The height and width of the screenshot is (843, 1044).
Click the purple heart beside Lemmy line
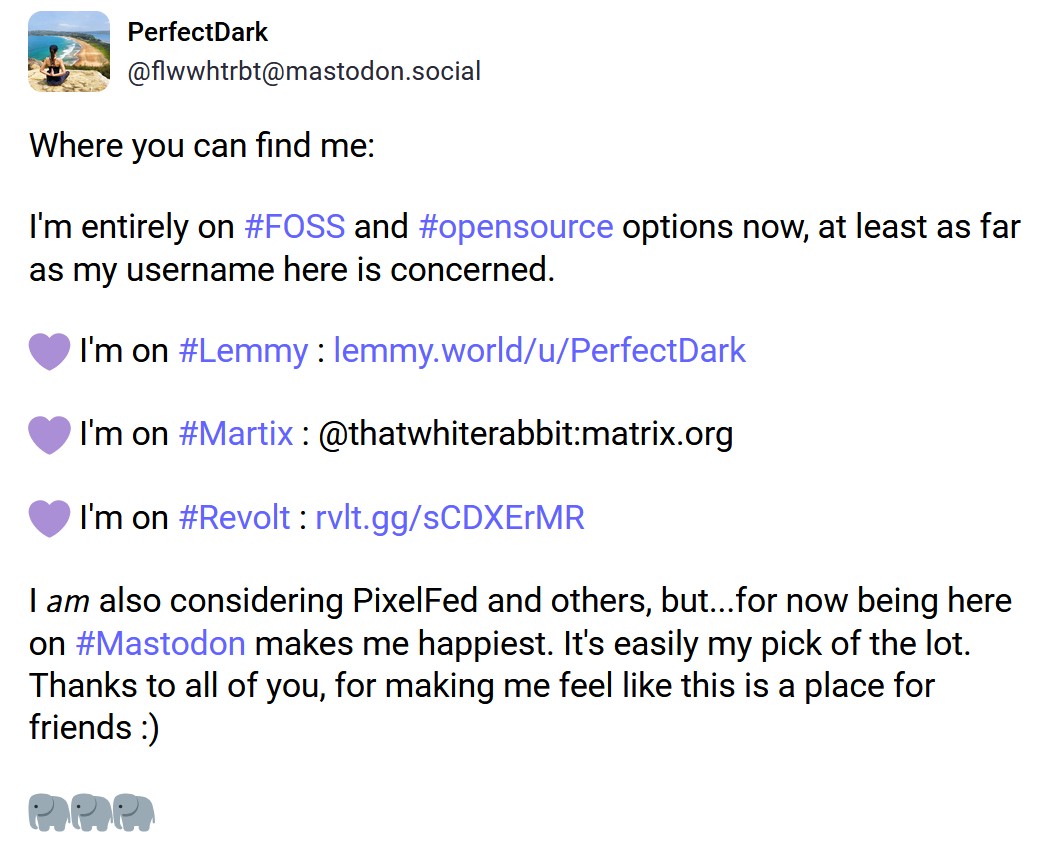click(x=49, y=351)
